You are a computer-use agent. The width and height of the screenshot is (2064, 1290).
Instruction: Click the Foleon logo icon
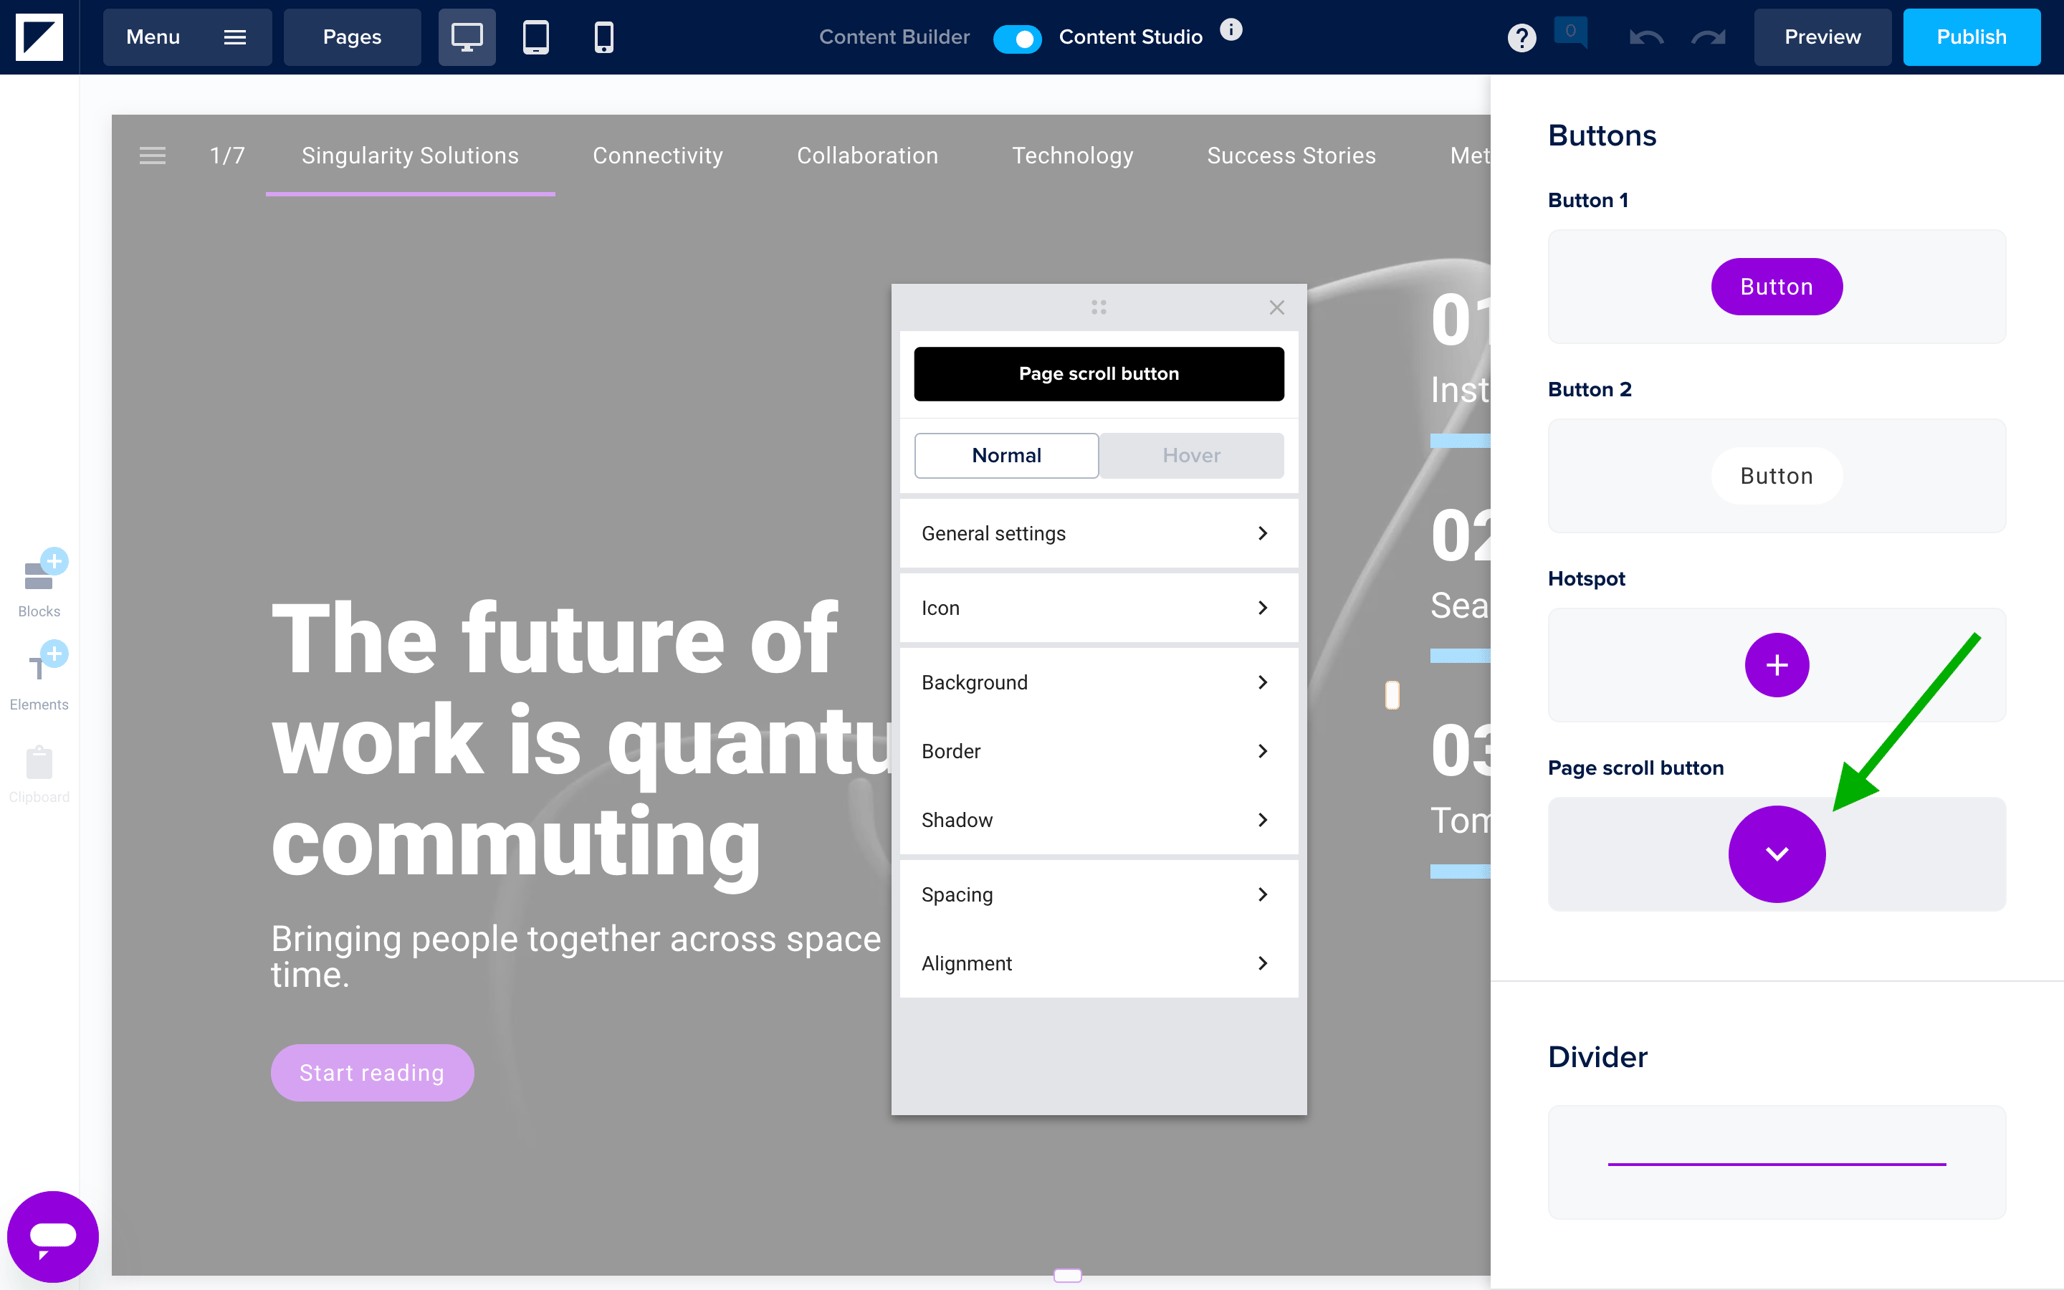[x=39, y=37]
